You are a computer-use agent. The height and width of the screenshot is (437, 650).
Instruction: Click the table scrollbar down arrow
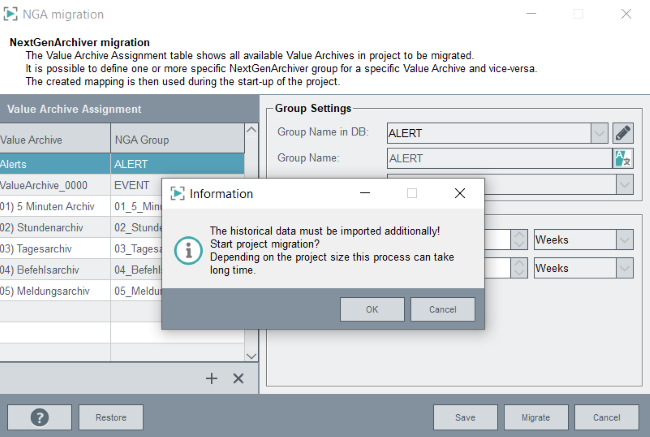251,355
